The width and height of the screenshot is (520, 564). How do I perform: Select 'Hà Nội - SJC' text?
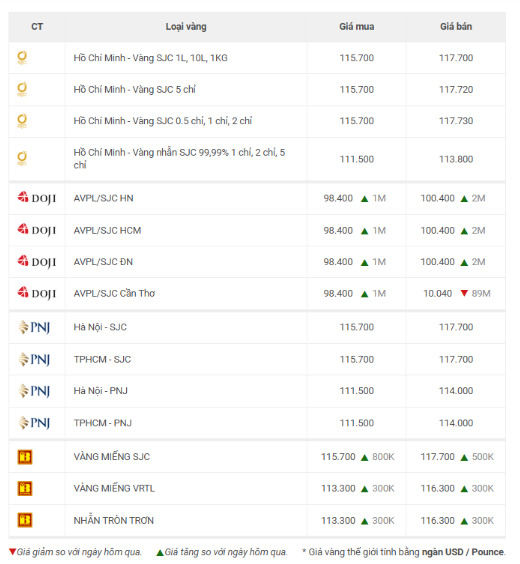(100, 327)
